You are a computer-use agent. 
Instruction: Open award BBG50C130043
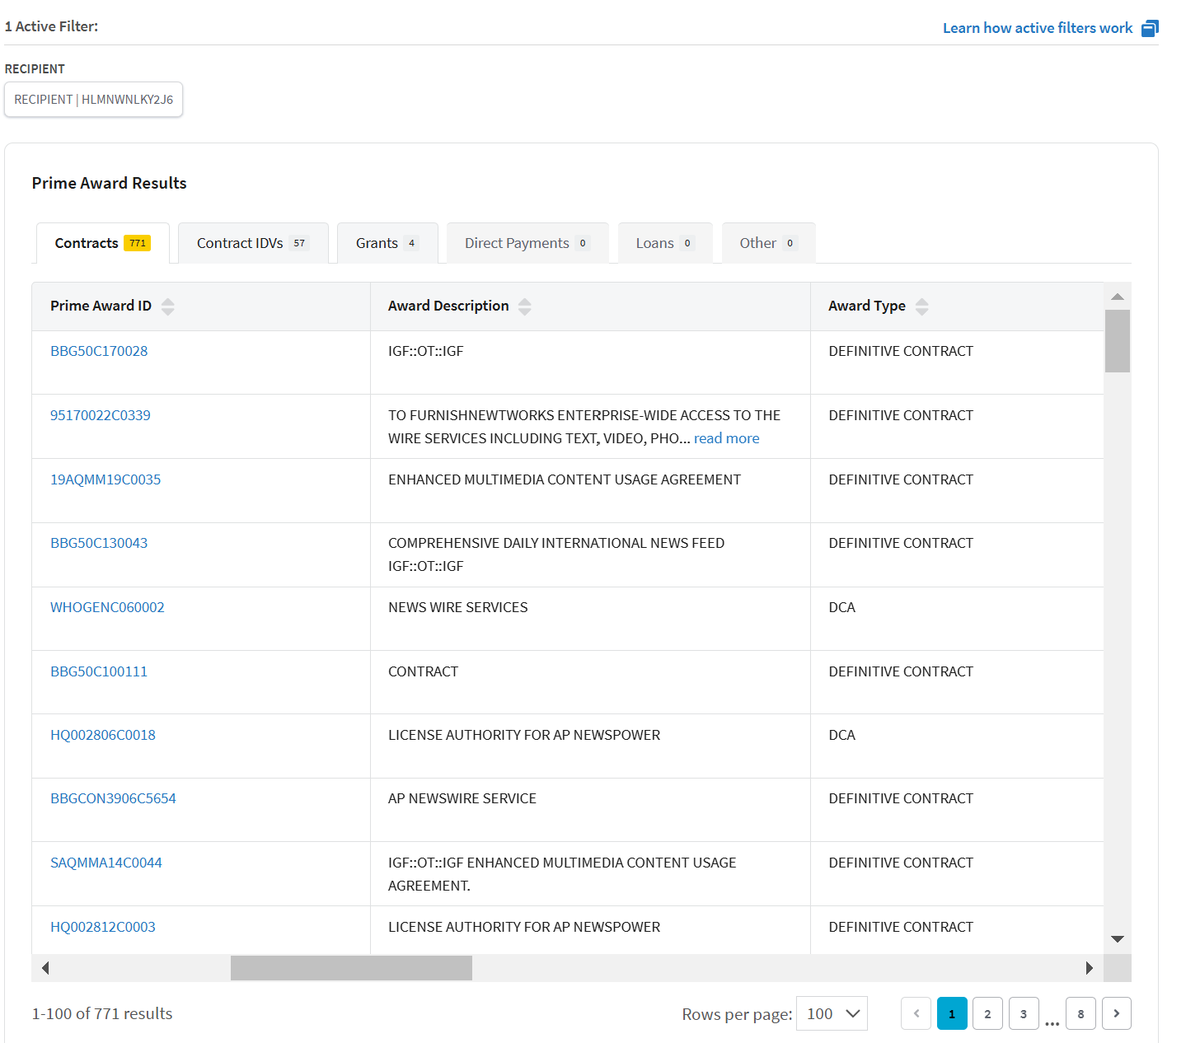[99, 543]
